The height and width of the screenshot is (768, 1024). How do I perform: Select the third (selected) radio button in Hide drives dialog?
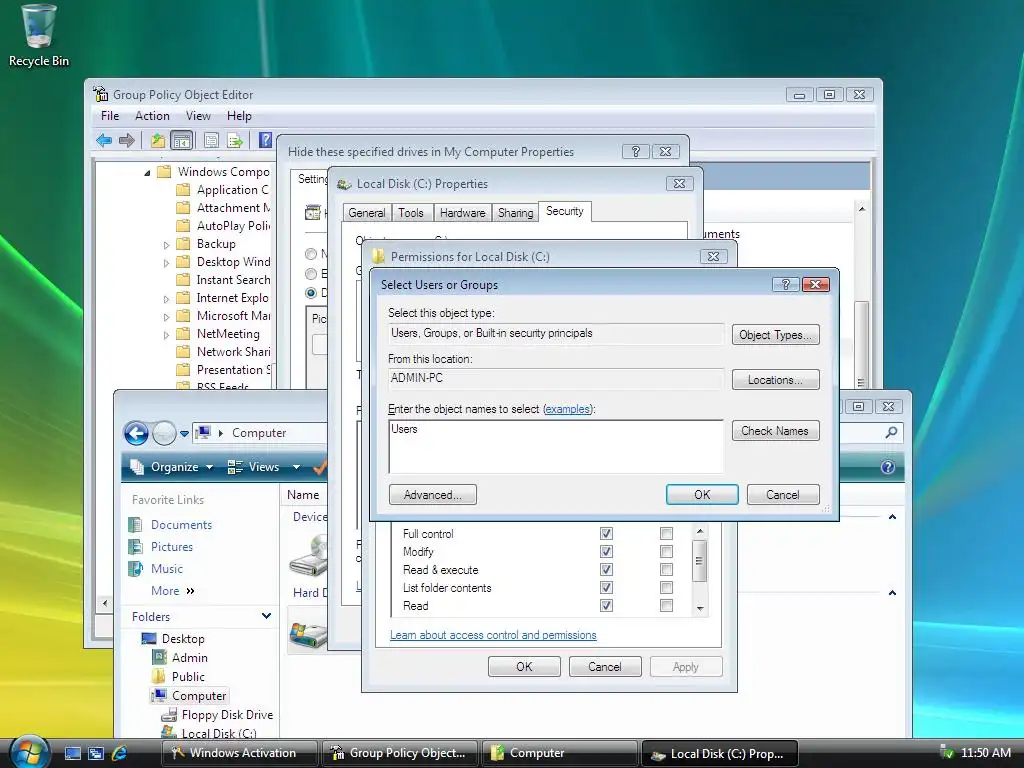[311, 293]
